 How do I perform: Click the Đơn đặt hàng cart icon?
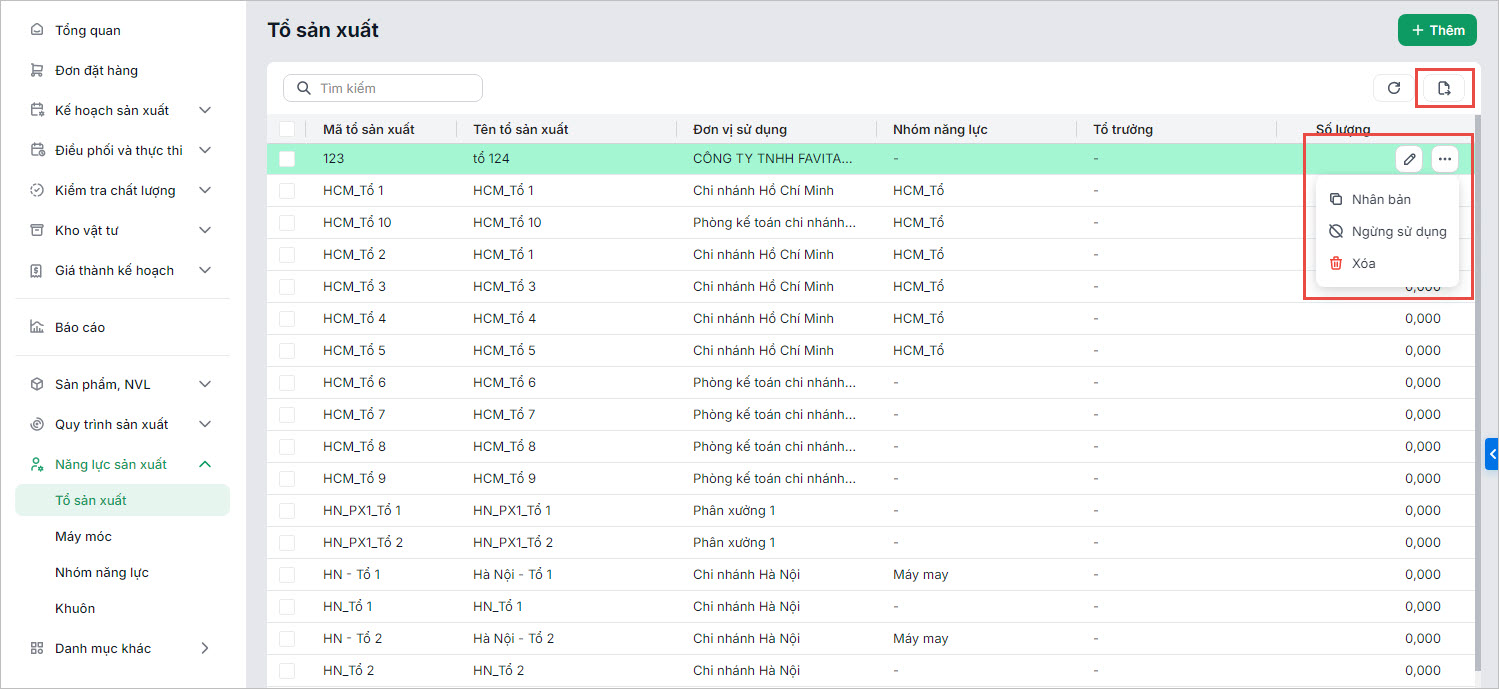click(x=37, y=70)
